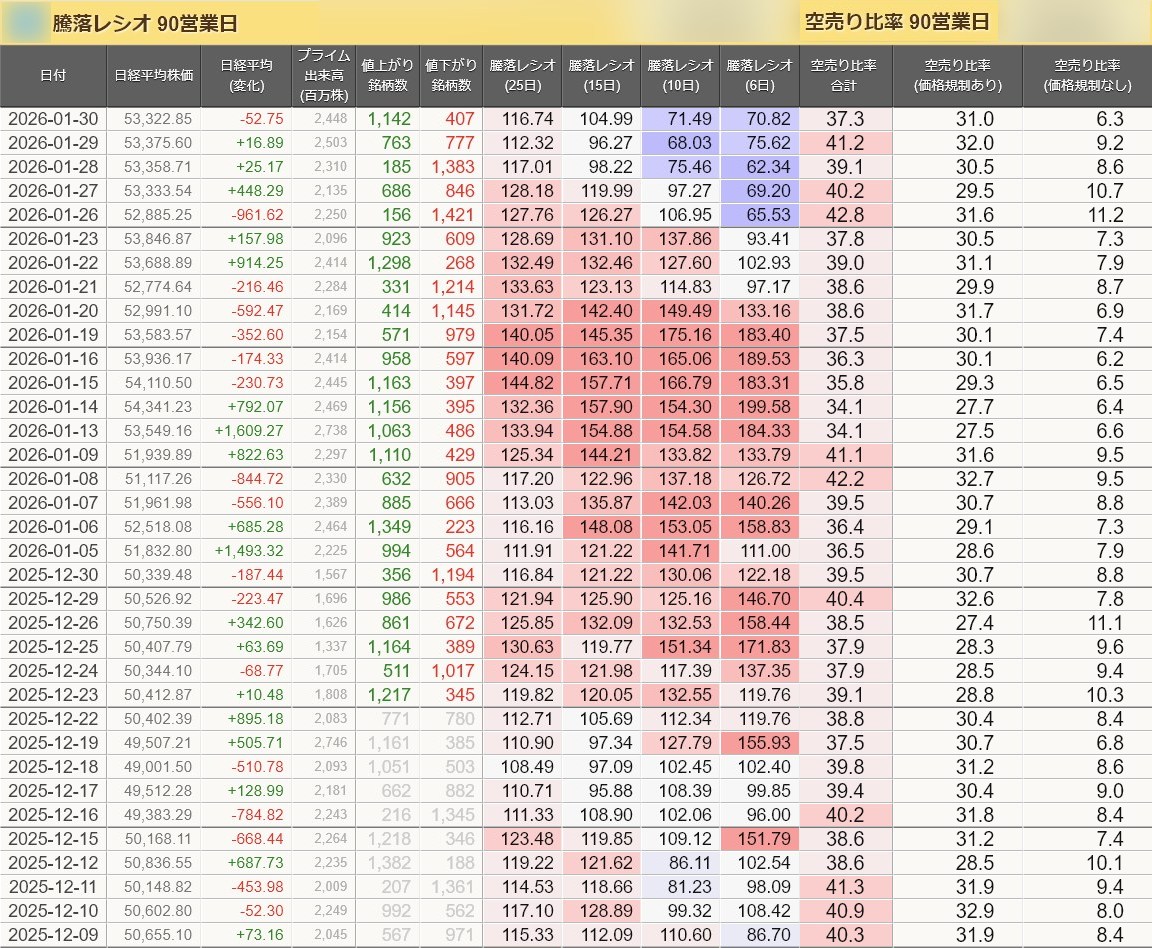Select the 199.58 騰落レシオ cell
The image size is (1152, 948).
tap(759, 407)
